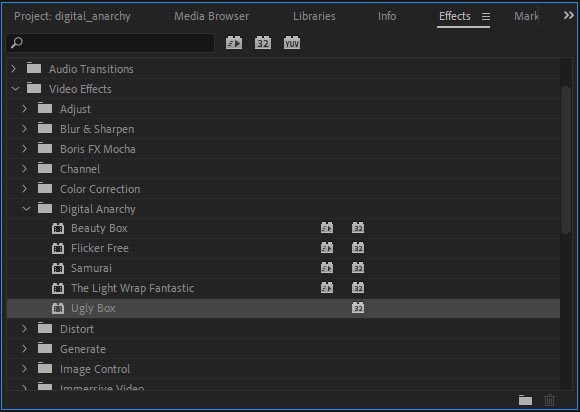This screenshot has height=412, width=580.
Task: Expand the Image Control folder
Action: click(24, 368)
